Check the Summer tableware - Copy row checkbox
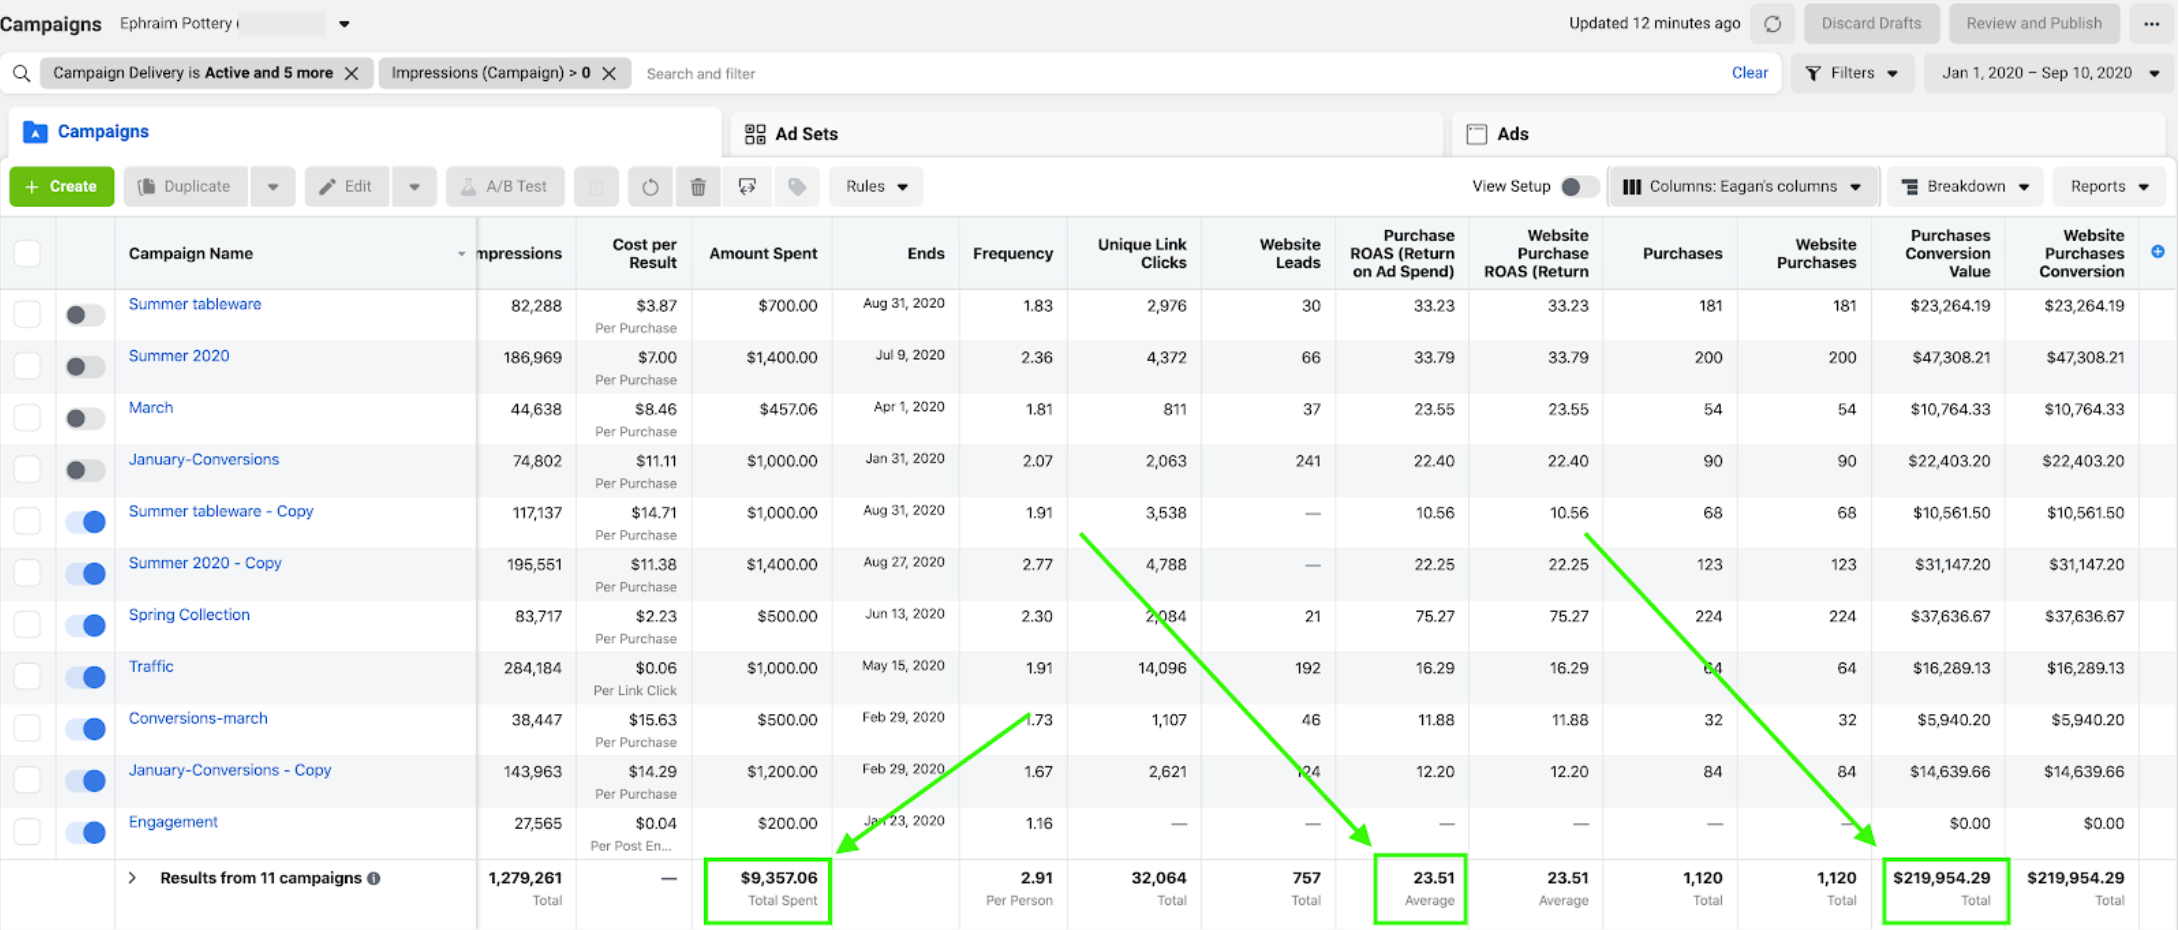 tap(27, 521)
